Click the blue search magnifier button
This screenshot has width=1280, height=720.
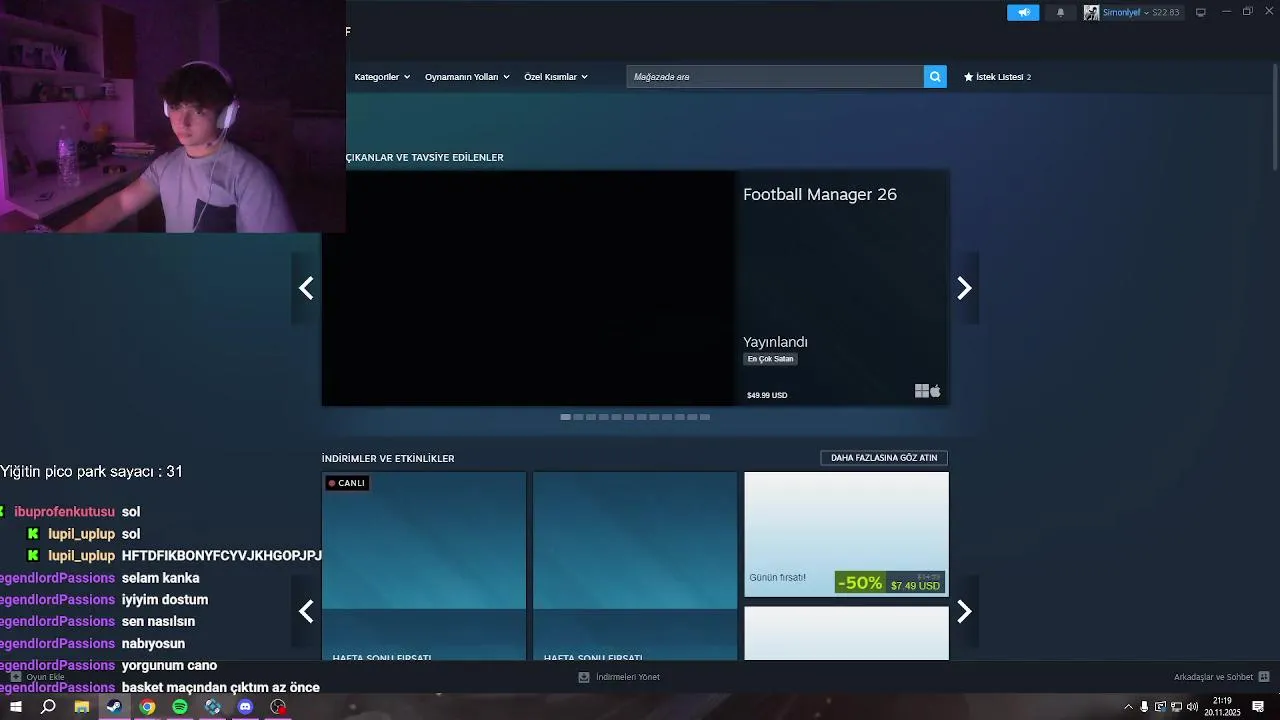tap(935, 77)
